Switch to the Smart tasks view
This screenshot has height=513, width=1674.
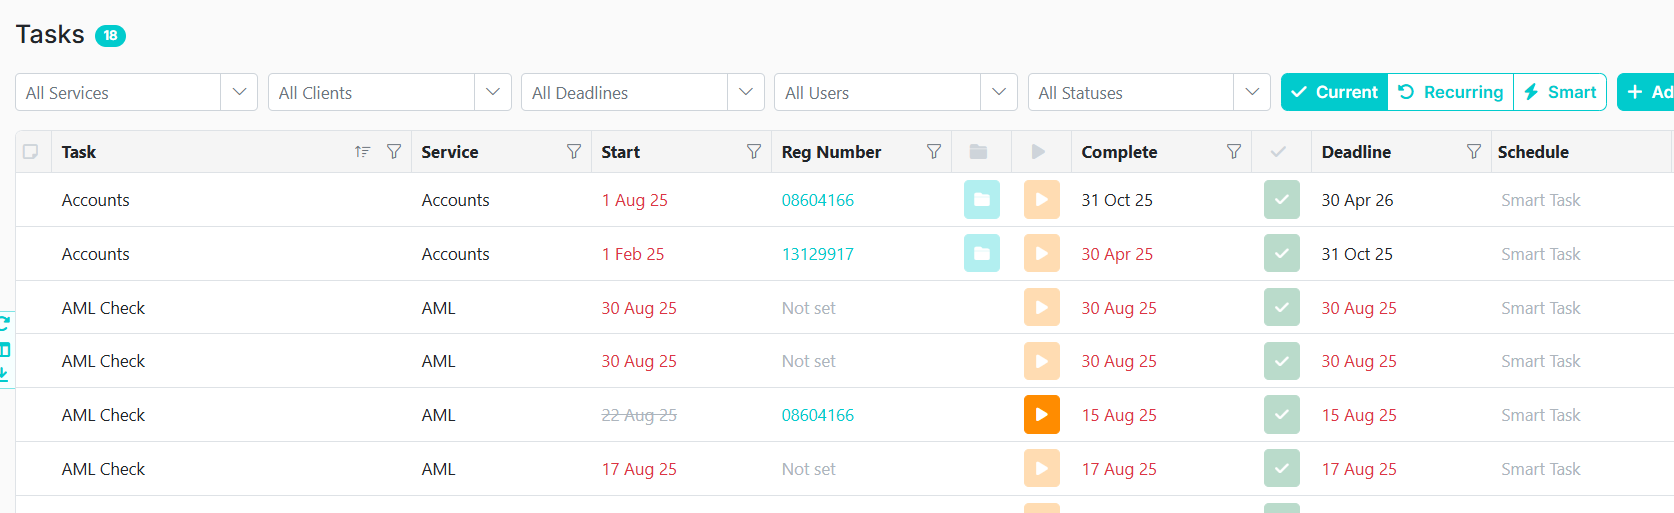tap(1560, 92)
